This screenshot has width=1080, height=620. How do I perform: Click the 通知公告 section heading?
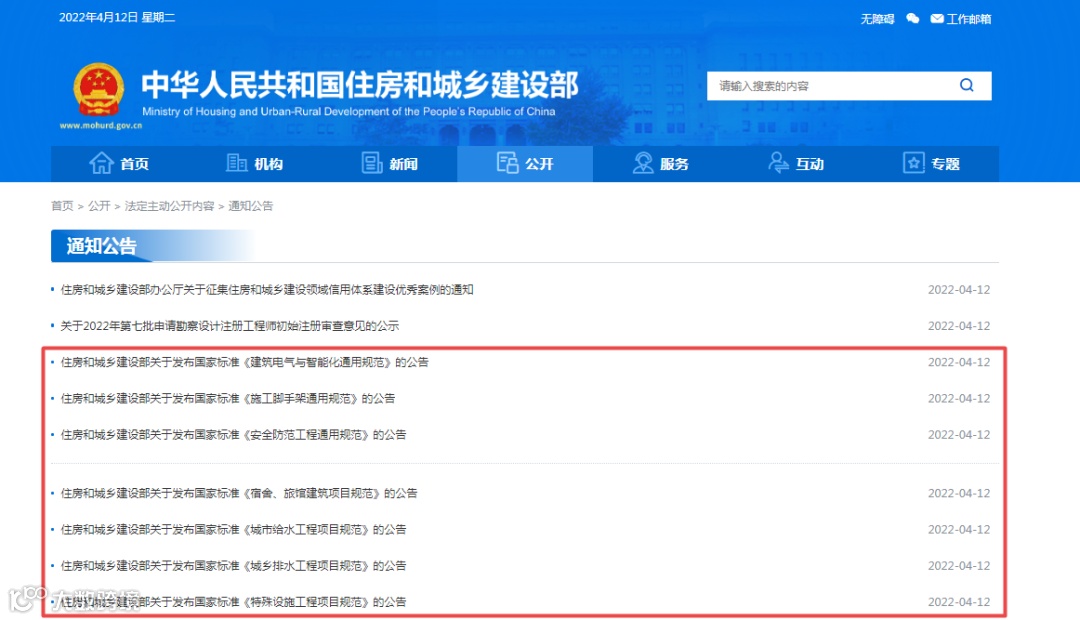pos(102,246)
